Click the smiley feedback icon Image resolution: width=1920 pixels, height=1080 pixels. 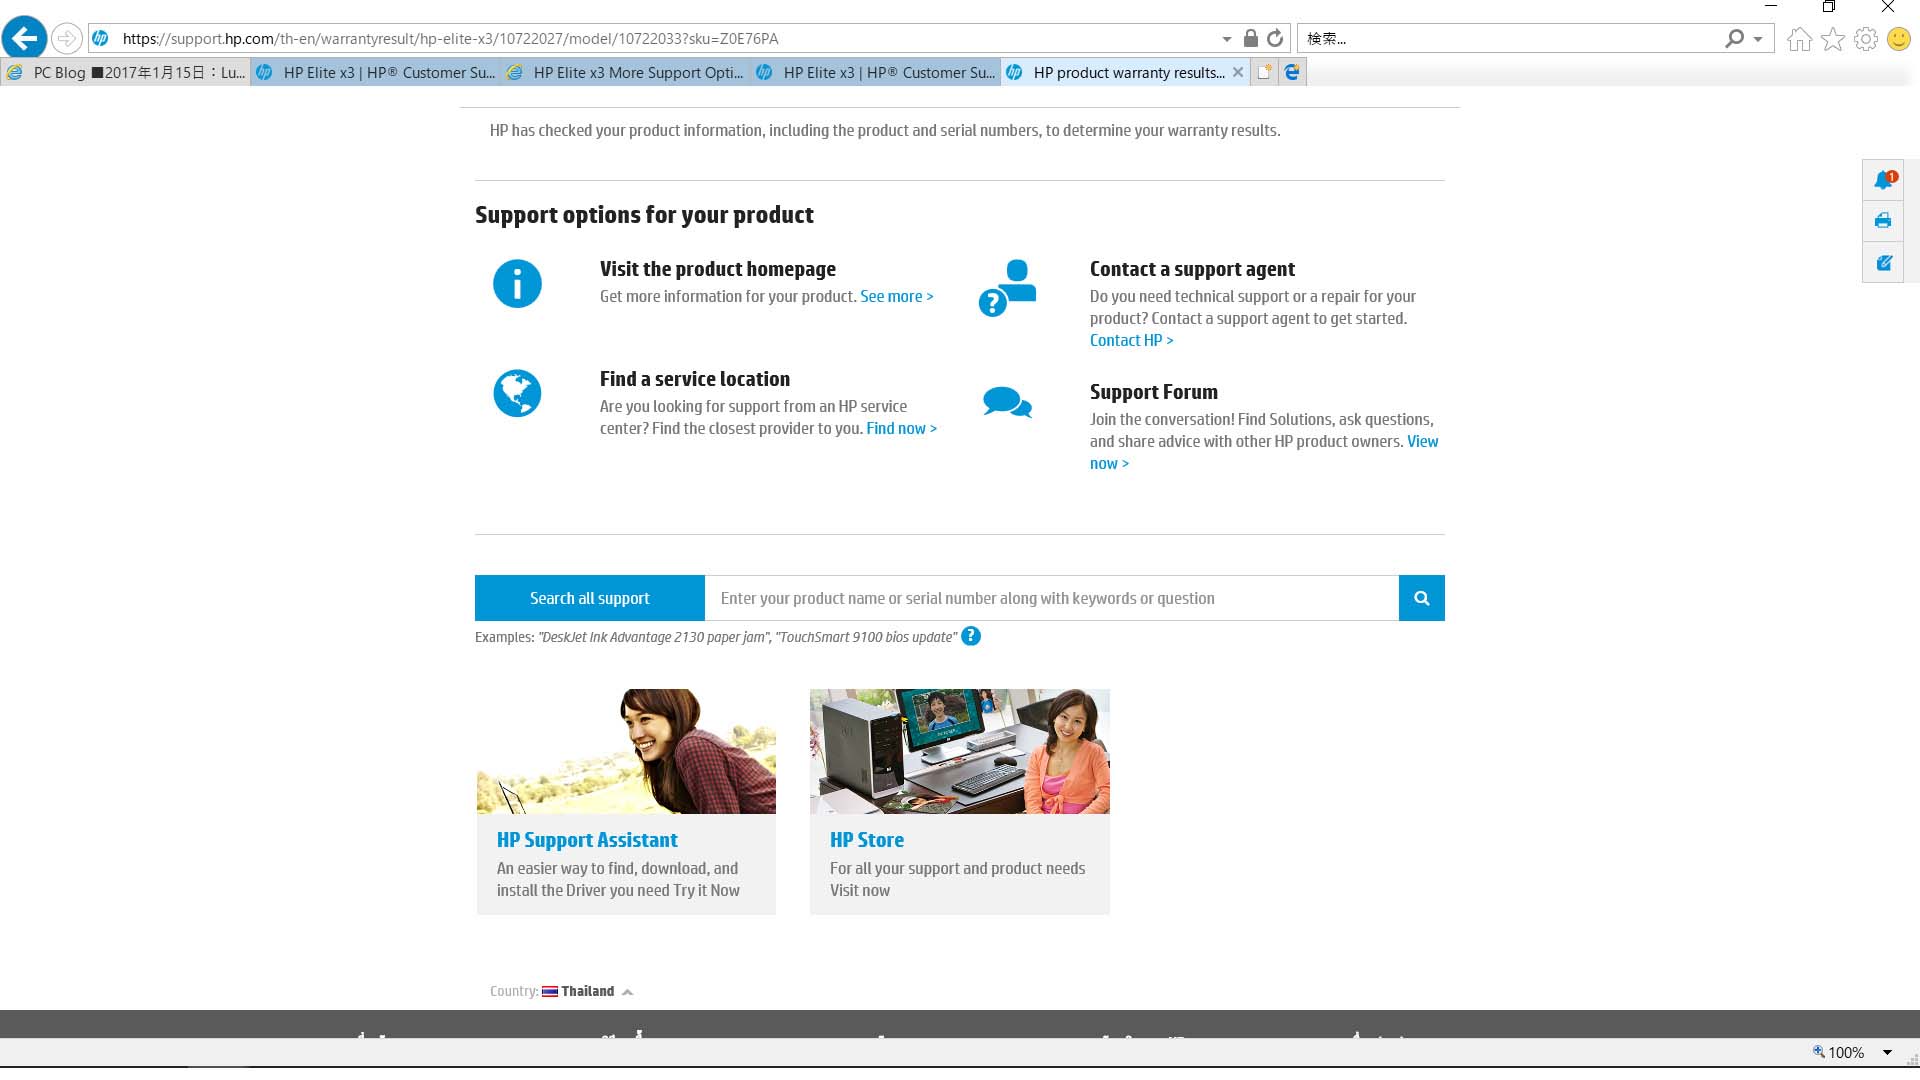(1898, 39)
